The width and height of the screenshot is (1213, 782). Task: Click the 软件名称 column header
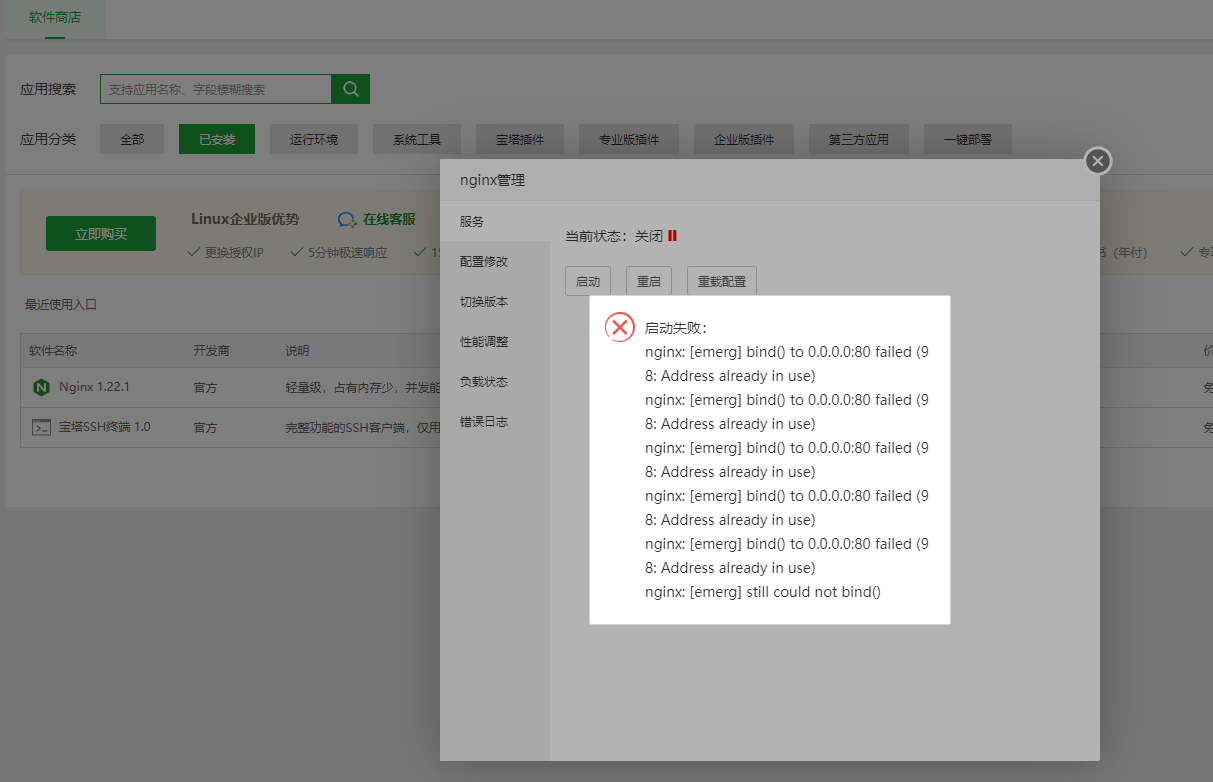pos(53,351)
